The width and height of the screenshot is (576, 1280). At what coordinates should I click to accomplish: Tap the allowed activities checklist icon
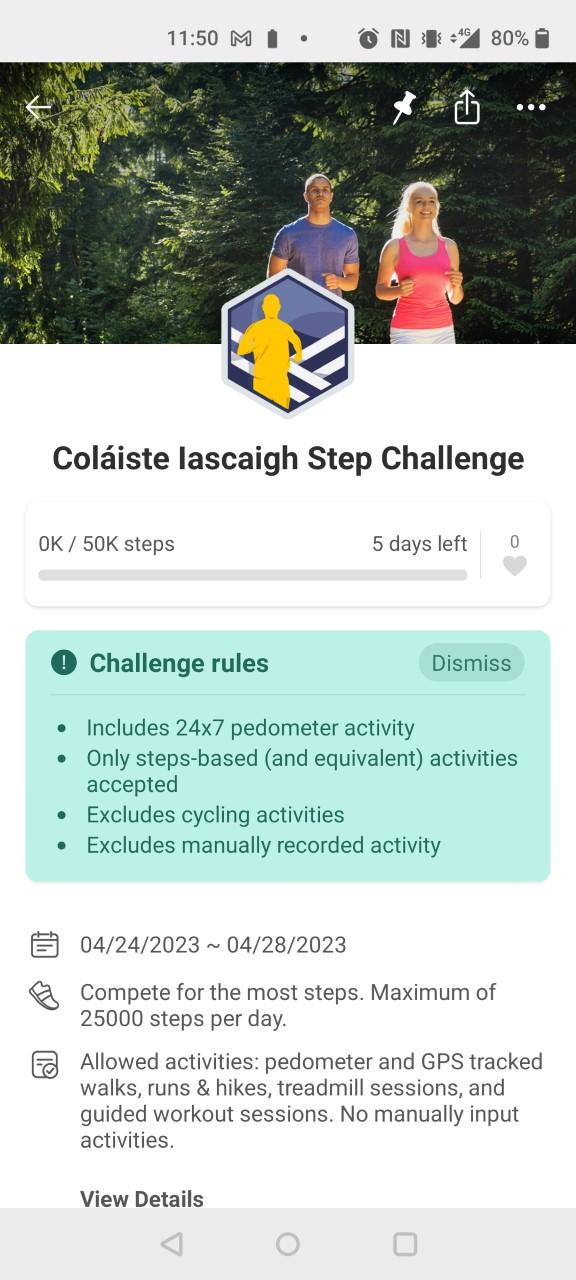click(x=44, y=1064)
